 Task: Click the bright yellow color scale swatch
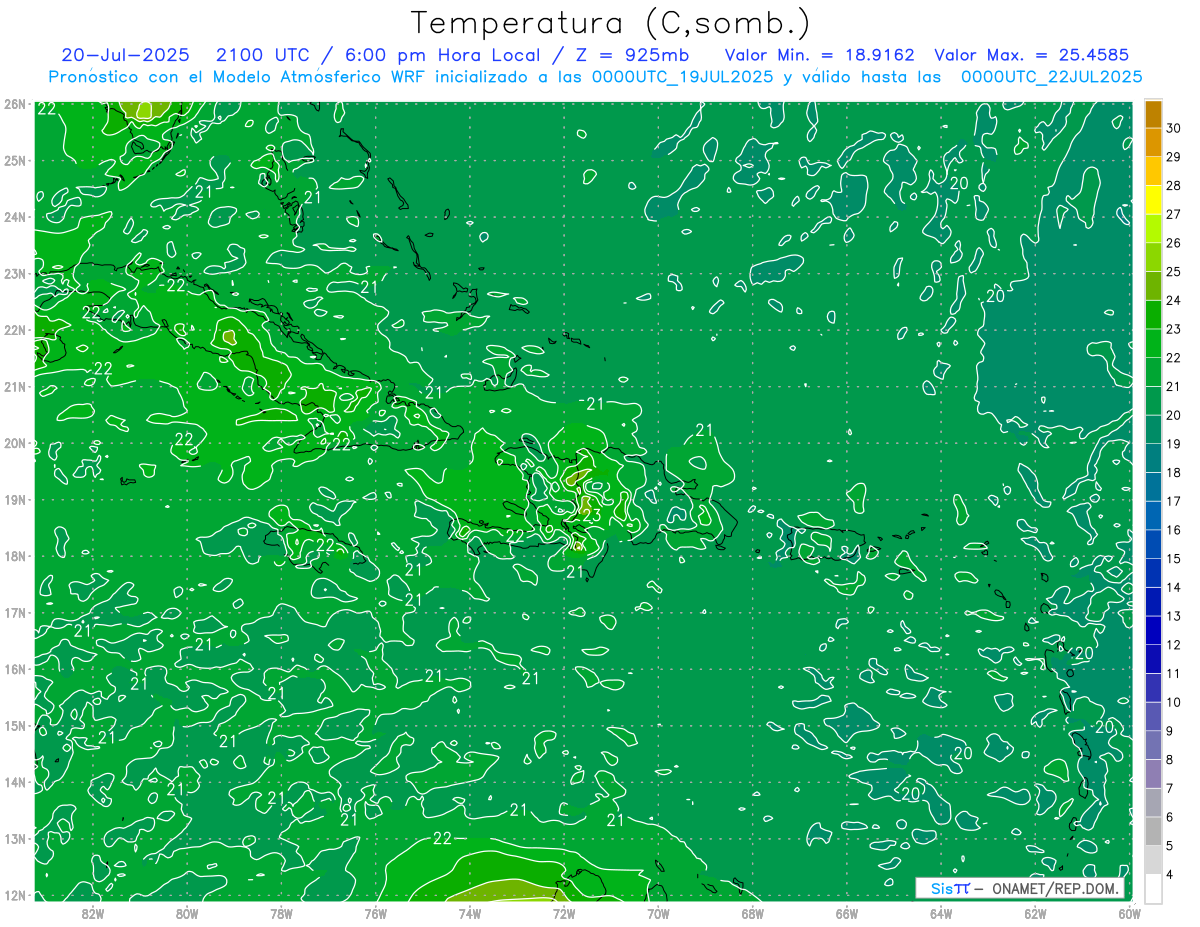(x=1153, y=200)
